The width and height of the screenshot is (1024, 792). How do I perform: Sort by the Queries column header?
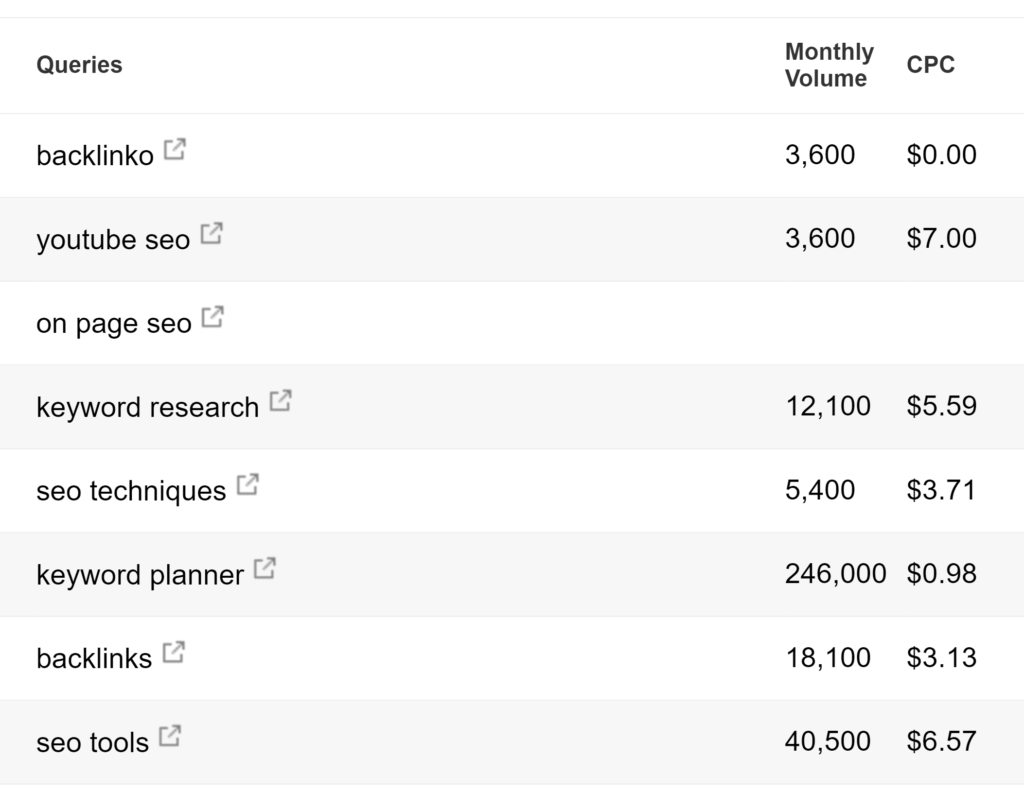[x=79, y=65]
